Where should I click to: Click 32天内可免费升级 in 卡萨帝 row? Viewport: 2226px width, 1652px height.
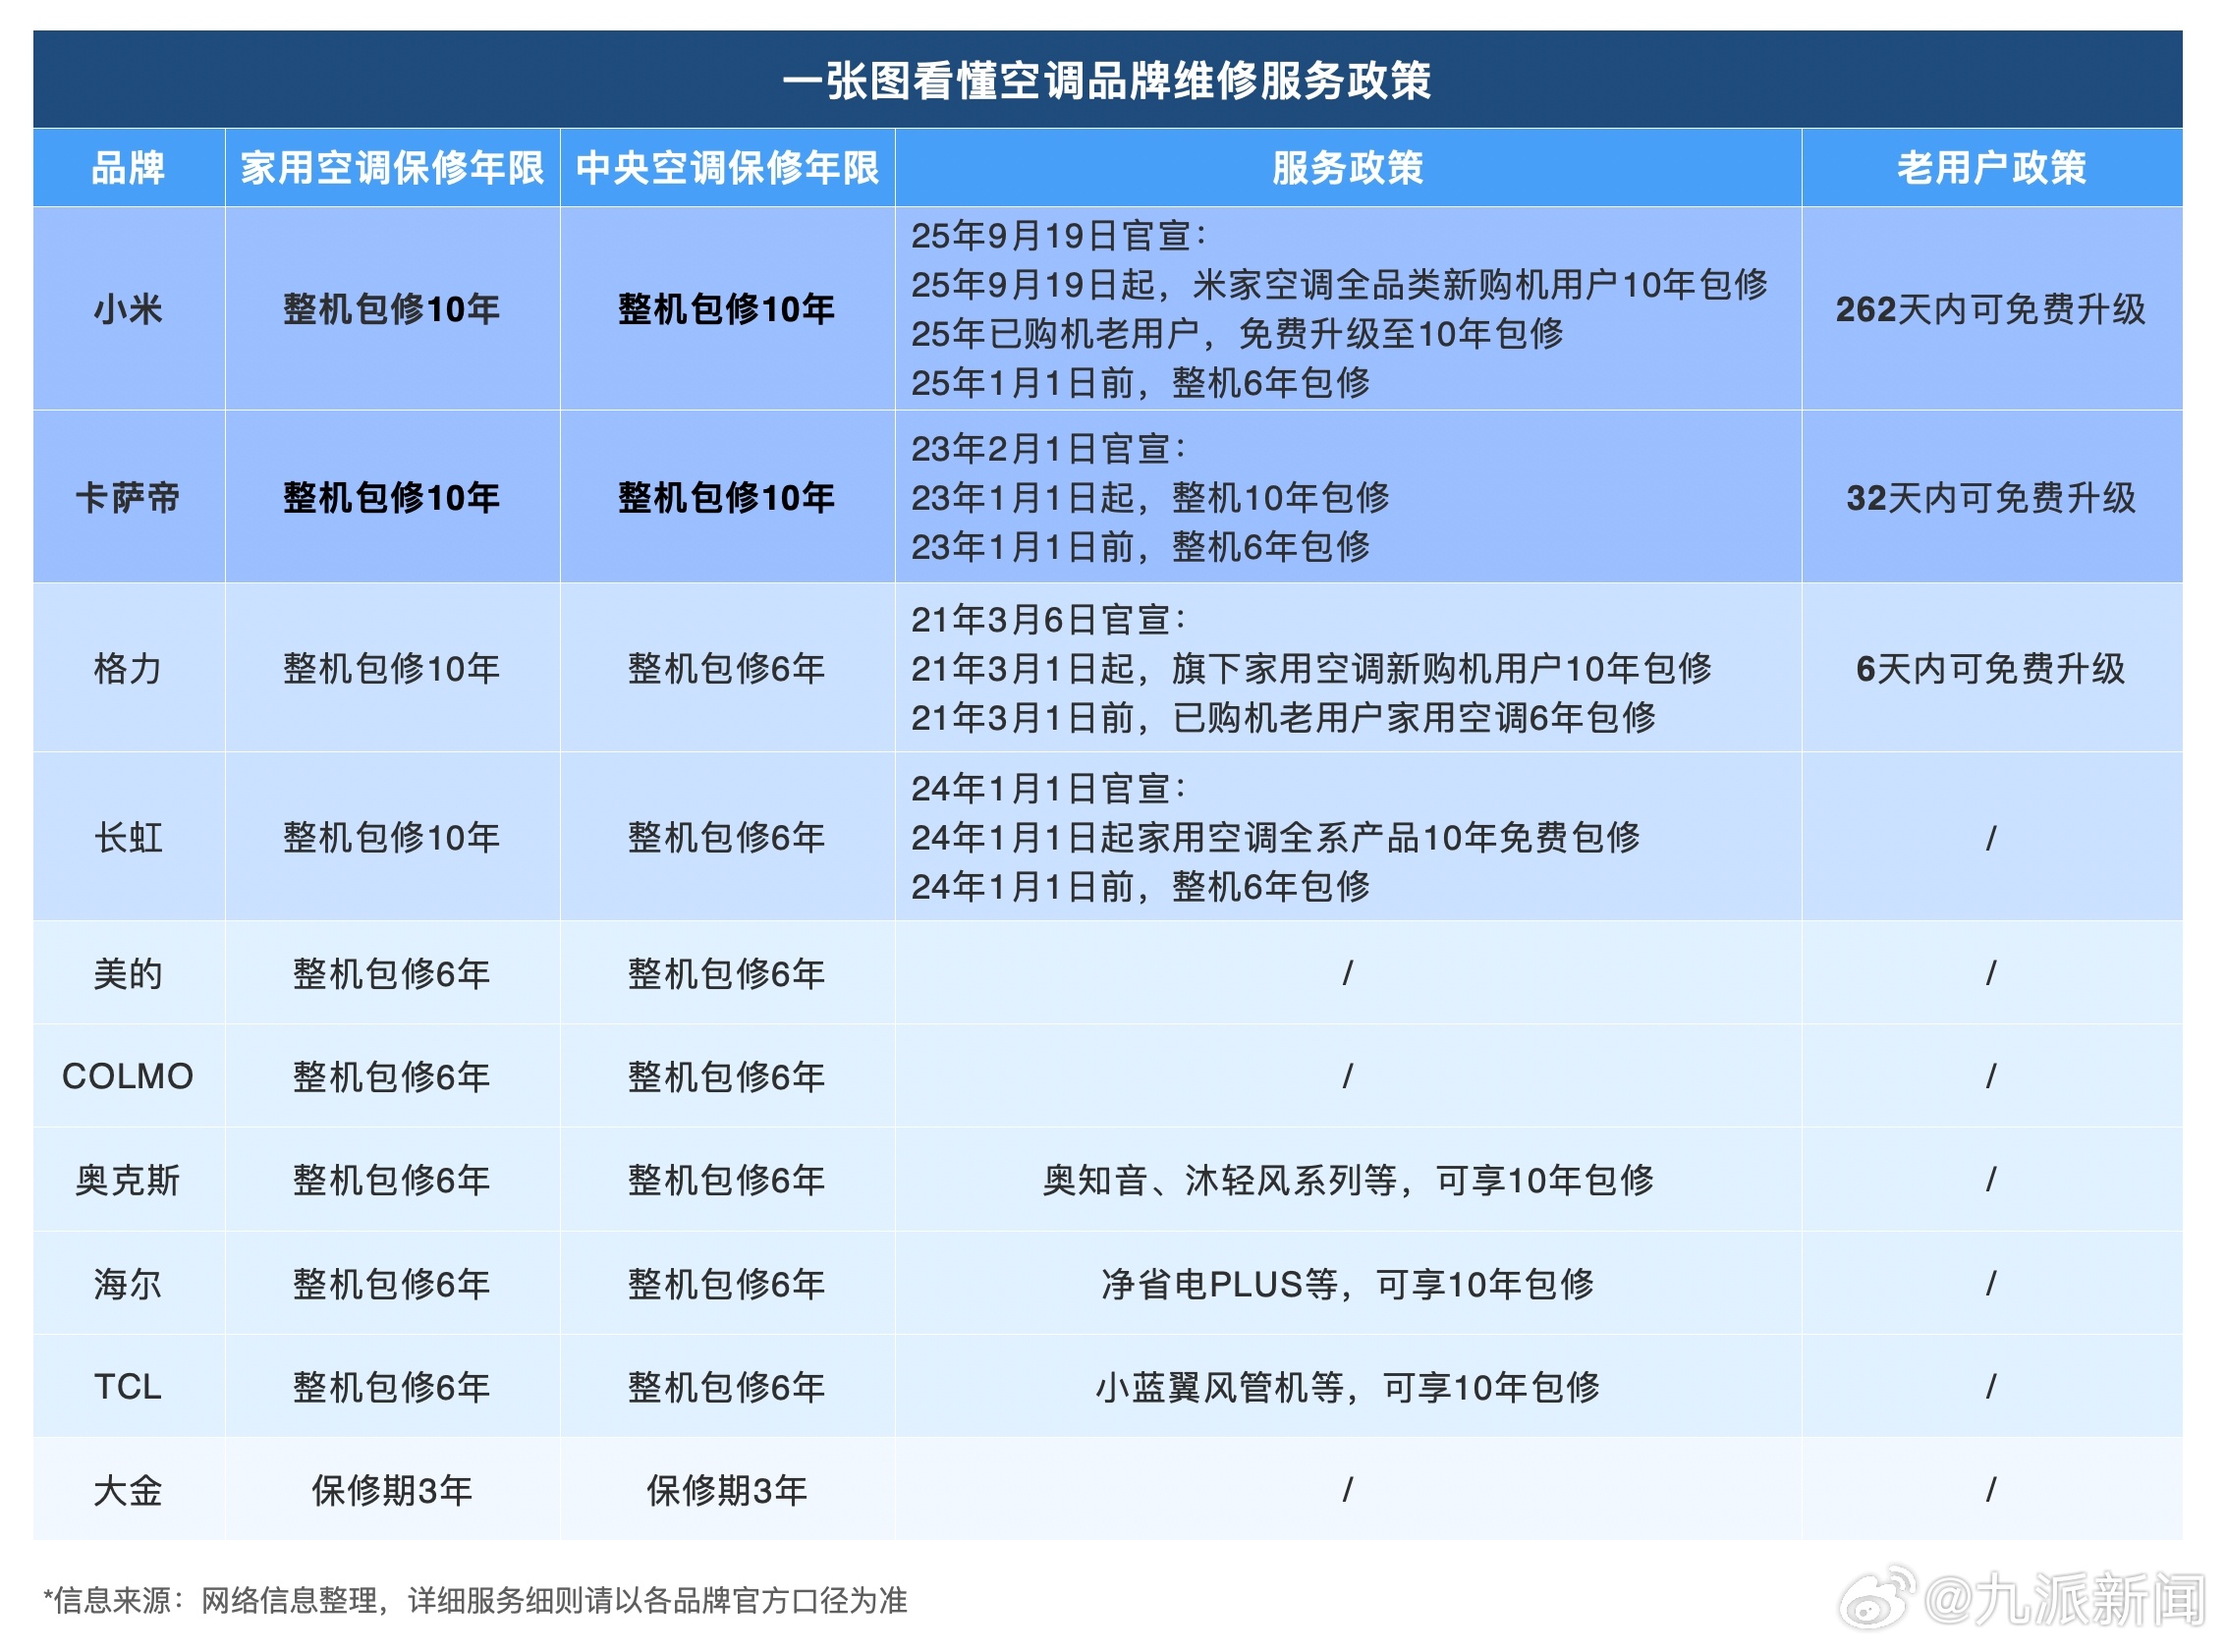[x=1991, y=497]
